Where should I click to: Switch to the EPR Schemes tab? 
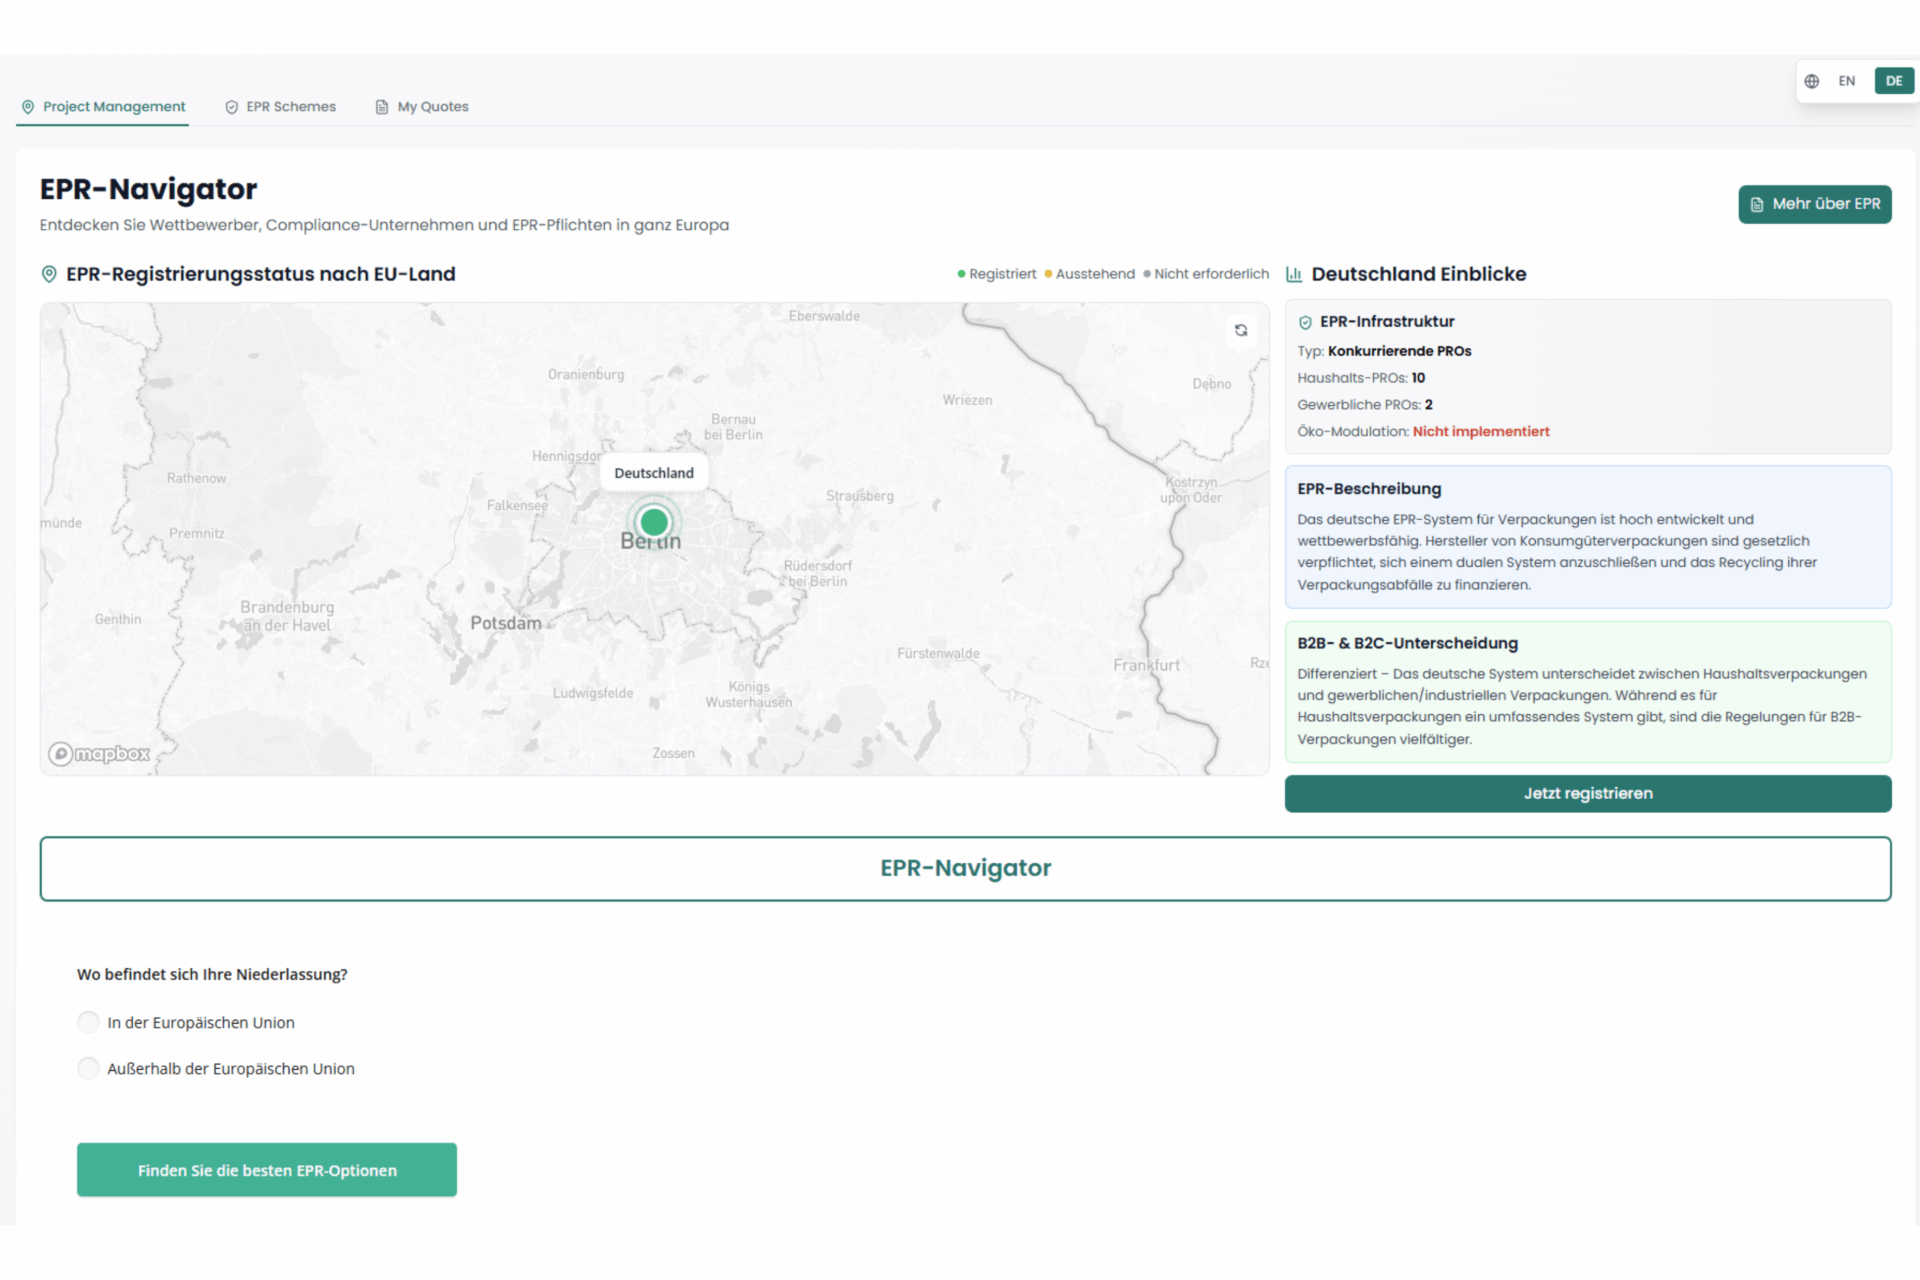(290, 106)
